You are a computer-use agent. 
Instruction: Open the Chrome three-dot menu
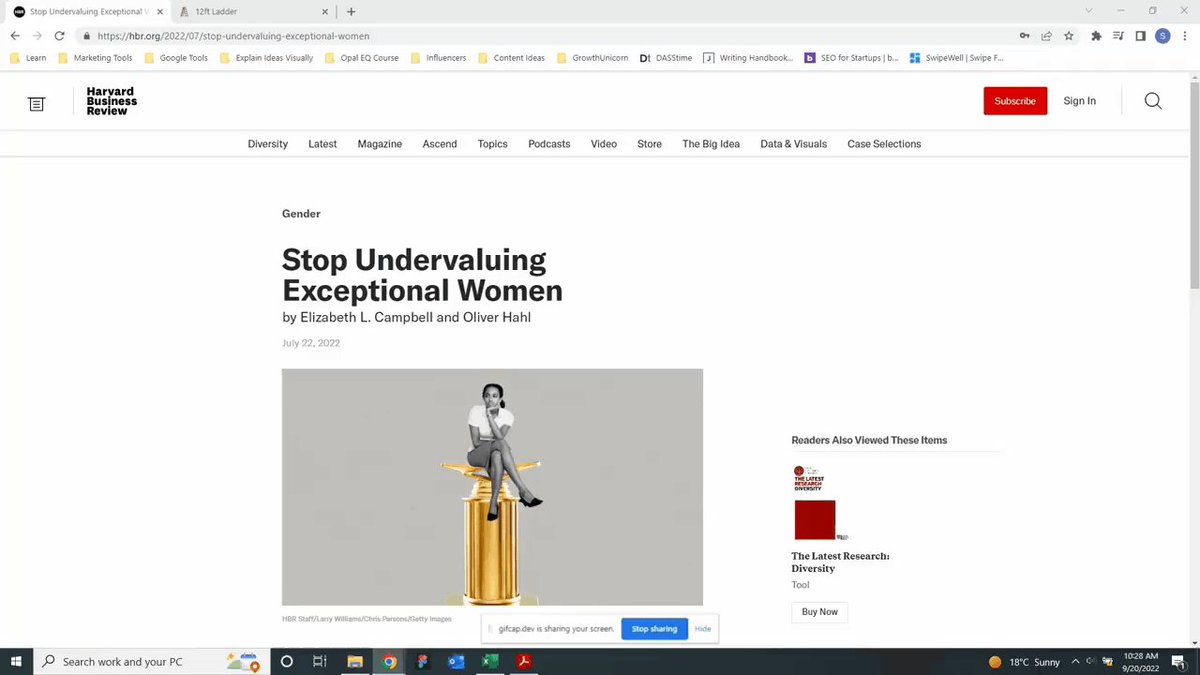tap(1184, 36)
